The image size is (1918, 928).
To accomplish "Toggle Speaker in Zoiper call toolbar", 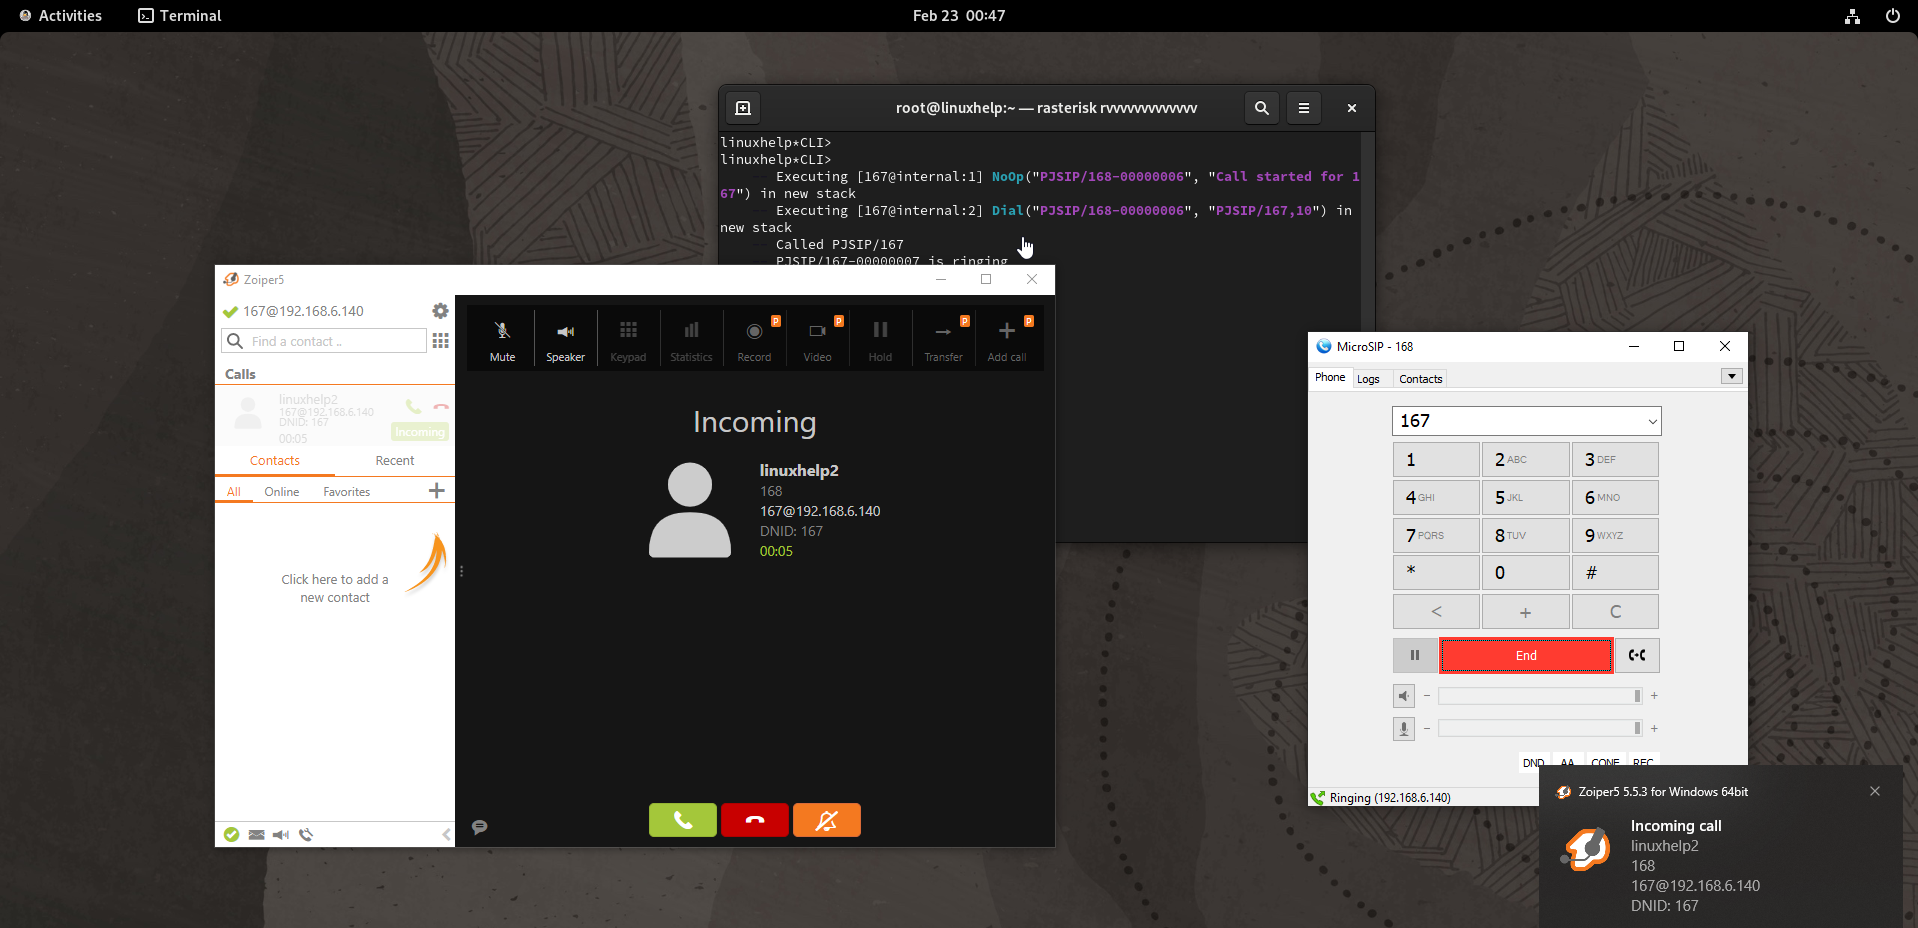I will (565, 340).
